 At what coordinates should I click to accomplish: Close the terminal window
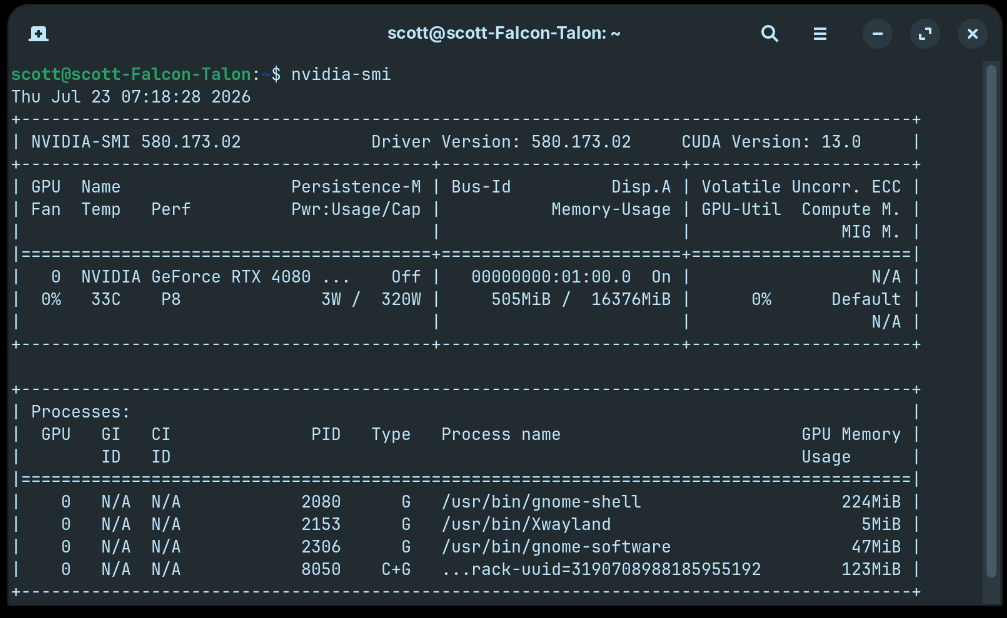(x=972, y=33)
